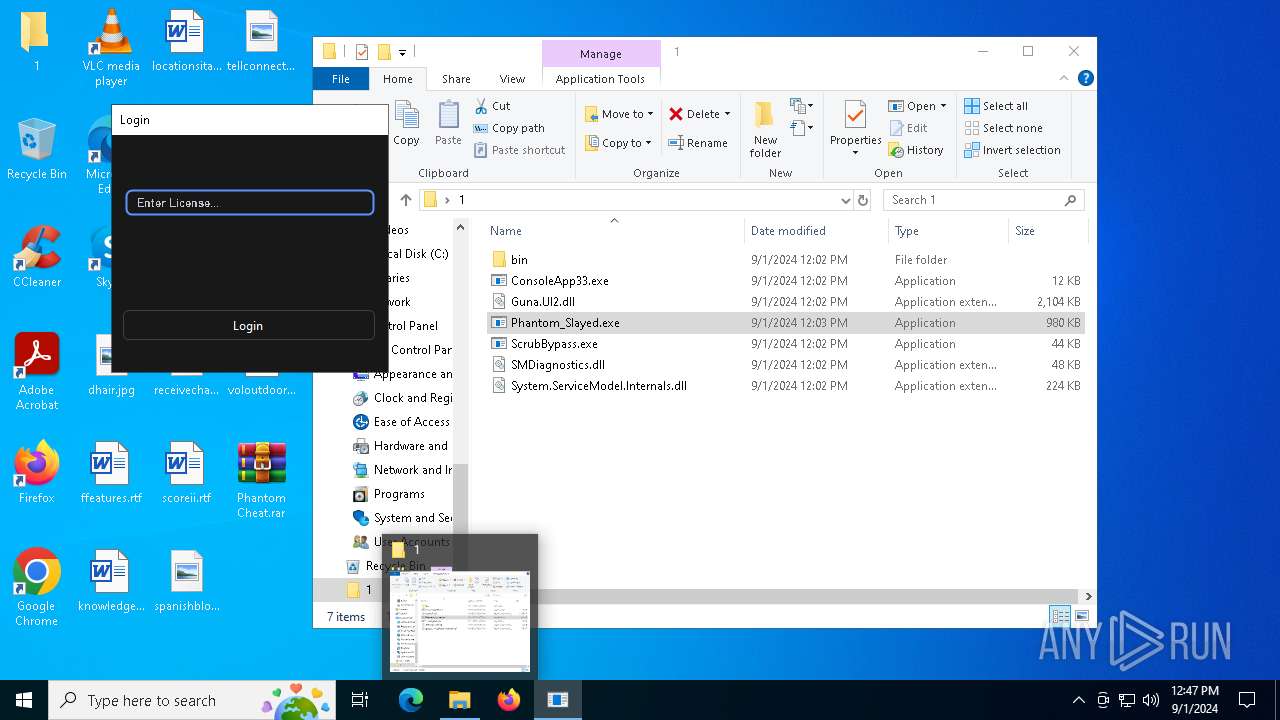This screenshot has height=720, width=1280.
Task: Open the file History option
Action: point(915,150)
